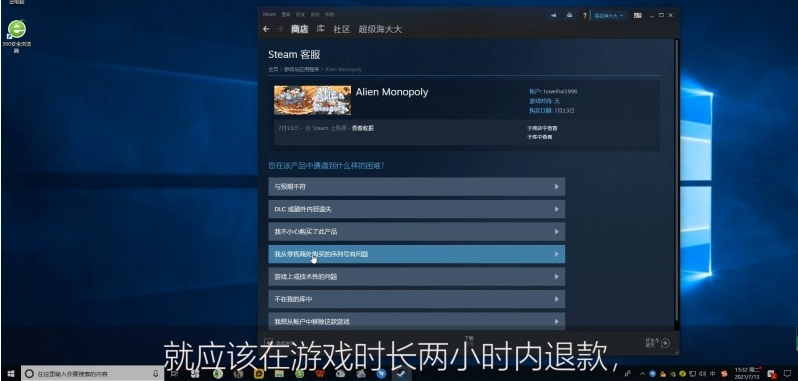Screen dimensions: 798x381
Task: Click the taskbar search input box
Action: [x=93, y=374]
